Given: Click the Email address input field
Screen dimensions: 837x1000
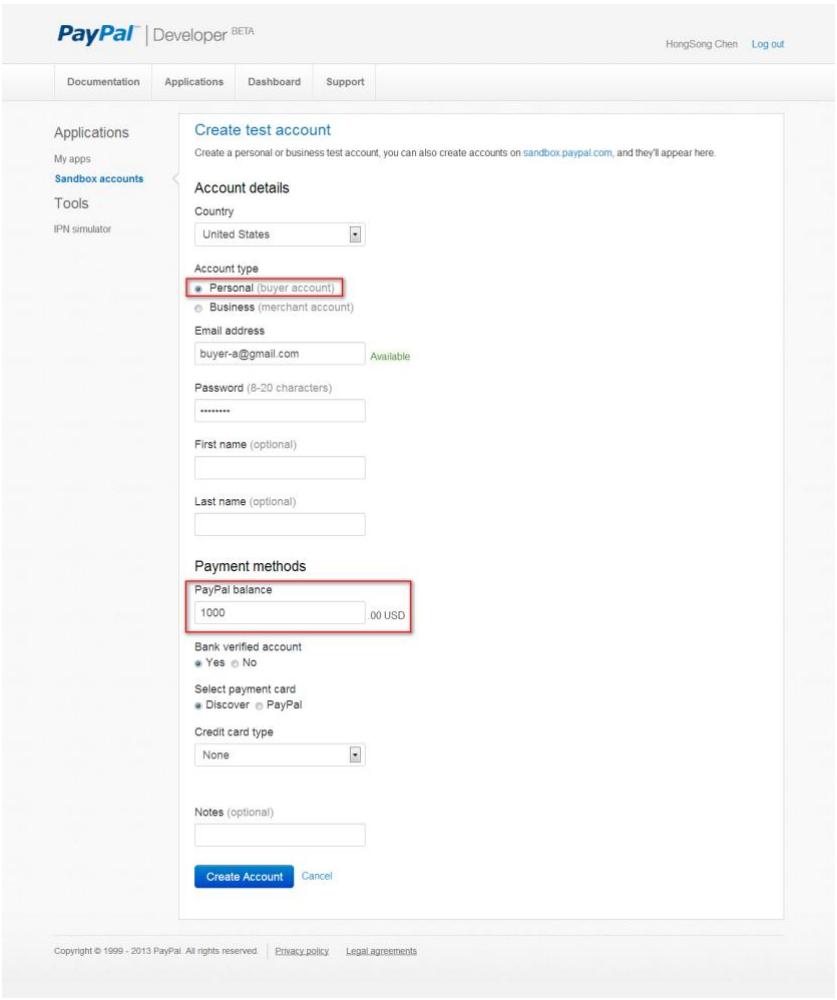Looking at the screenshot, I should (x=279, y=354).
